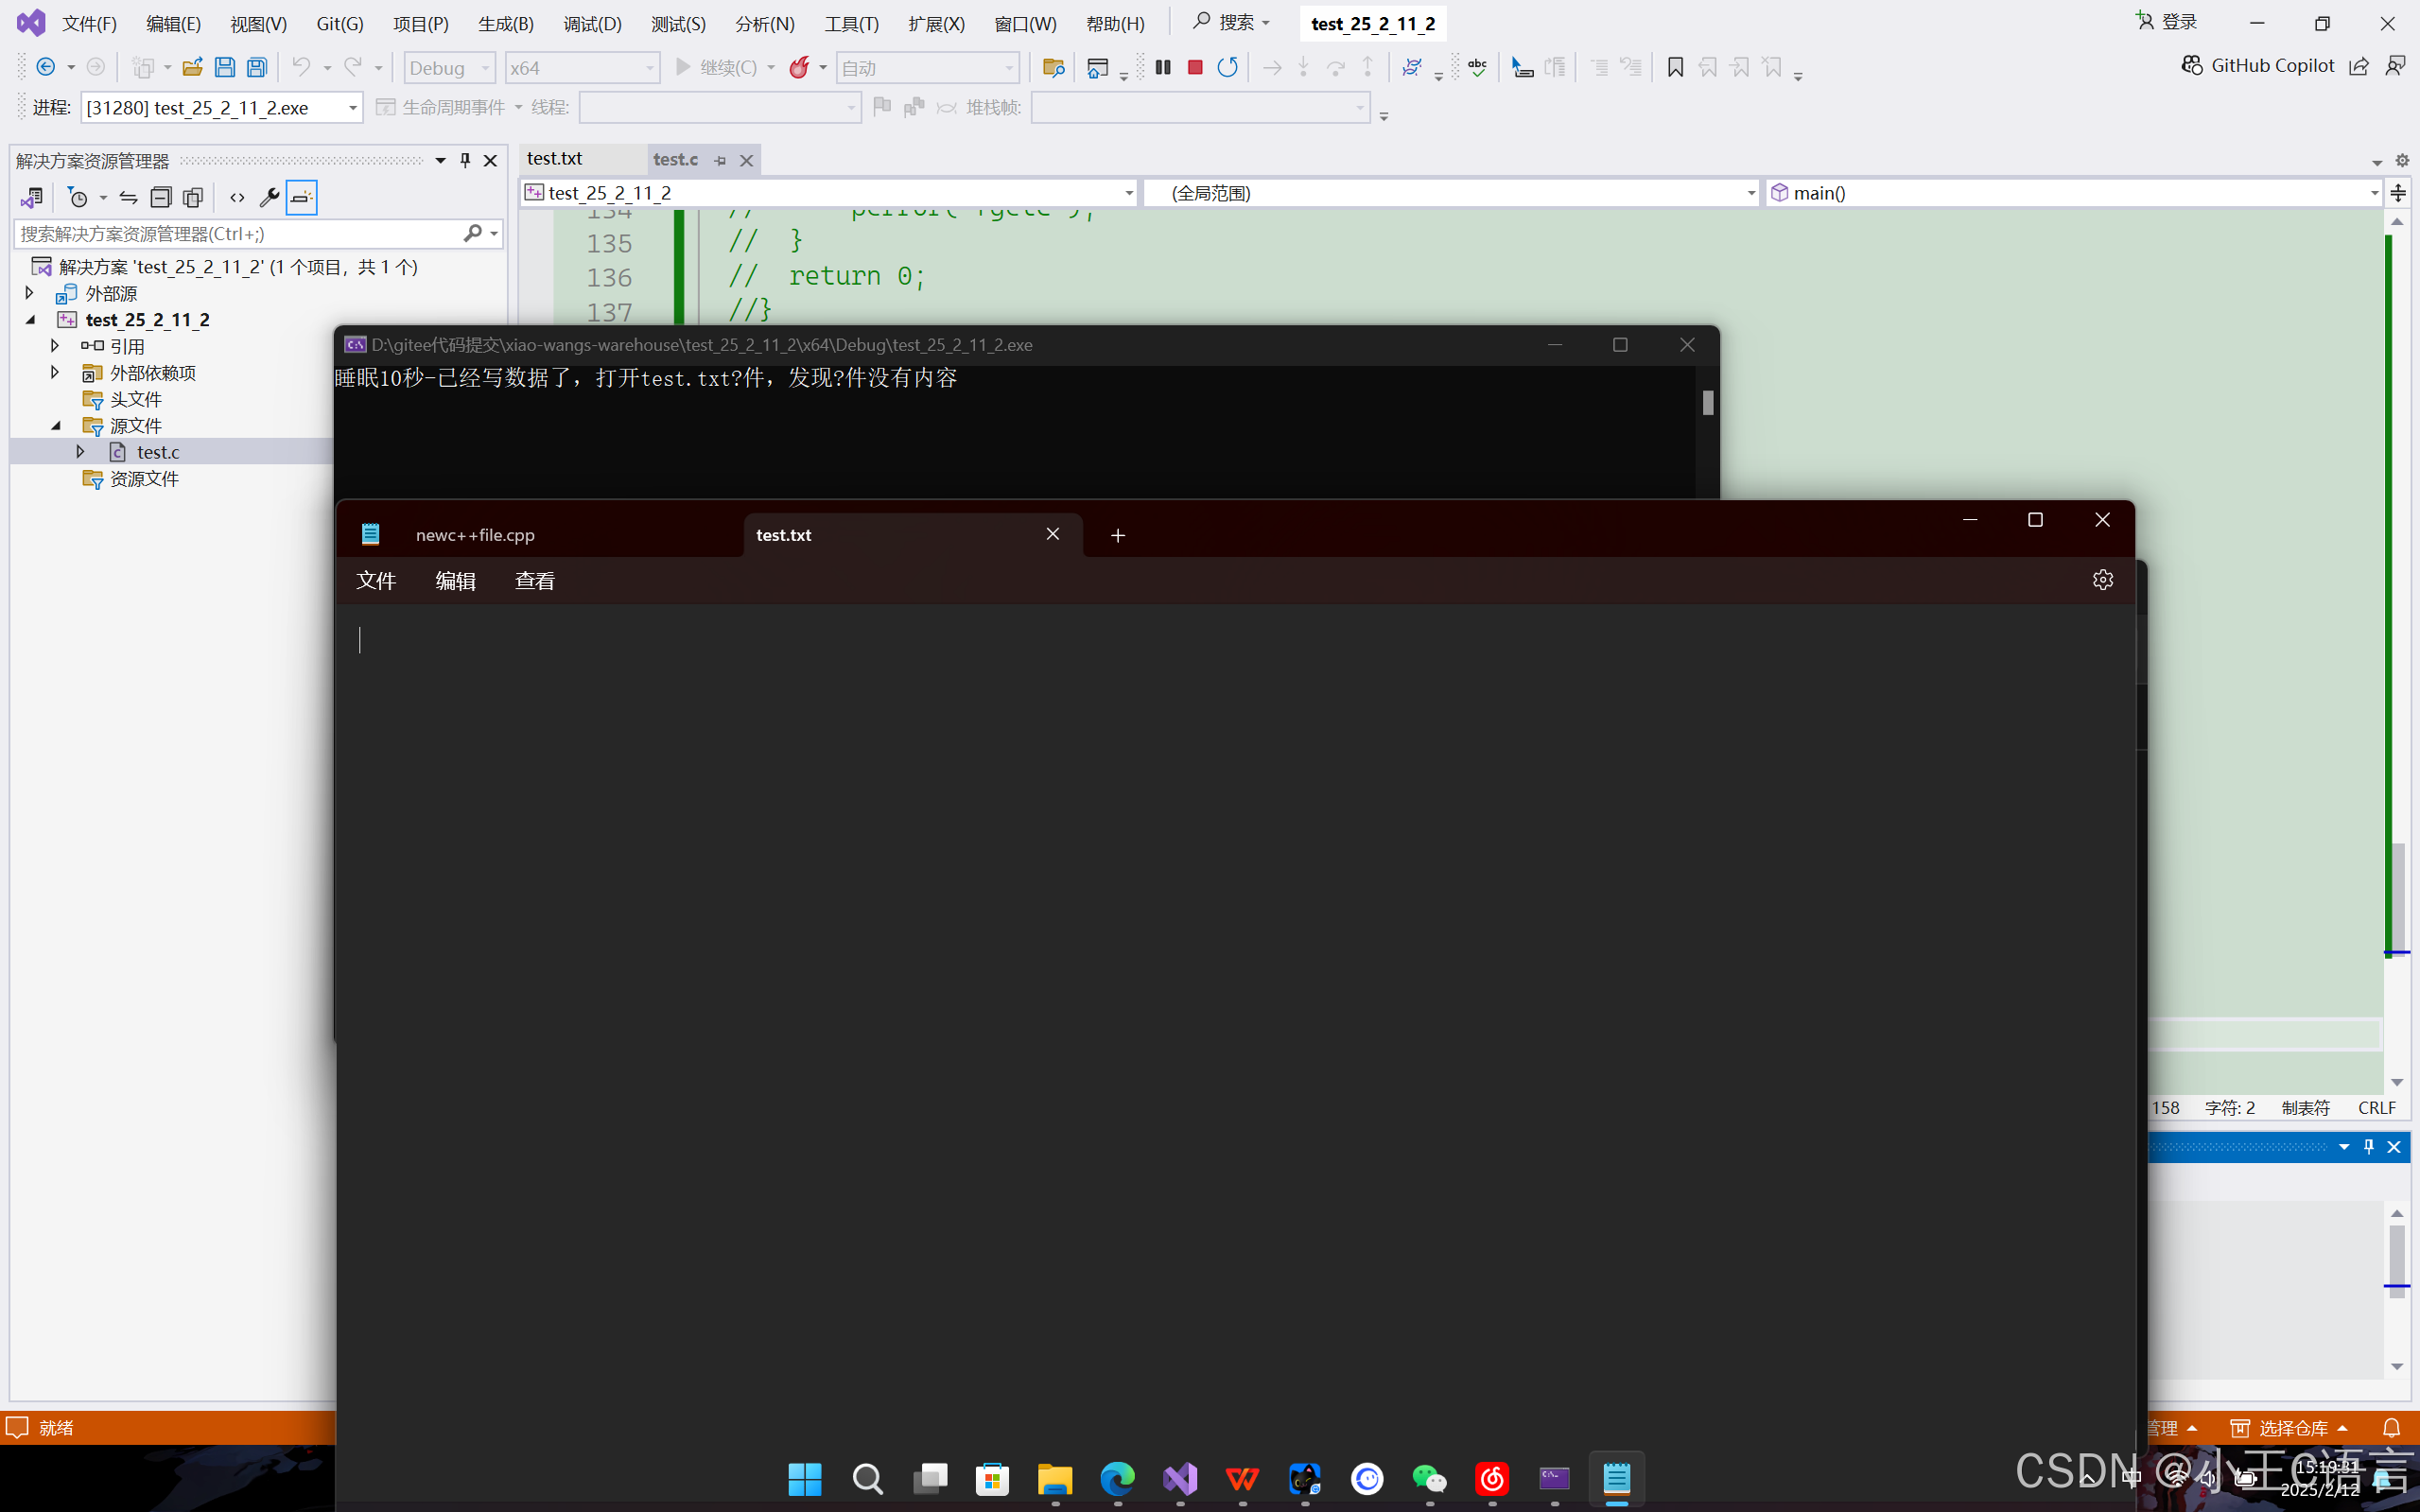Expand the 外部源 tree node
Image resolution: width=2420 pixels, height=1512 pixels.
[x=29, y=293]
